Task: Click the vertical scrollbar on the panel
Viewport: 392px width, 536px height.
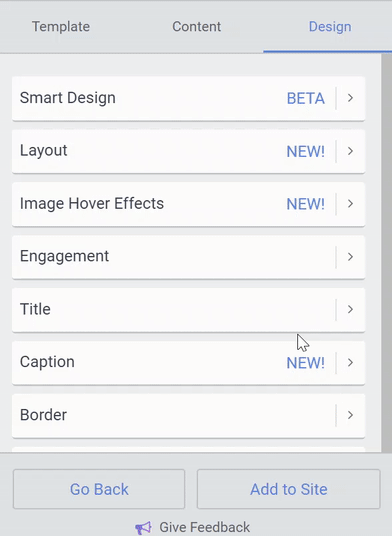Action: [x=387, y=253]
